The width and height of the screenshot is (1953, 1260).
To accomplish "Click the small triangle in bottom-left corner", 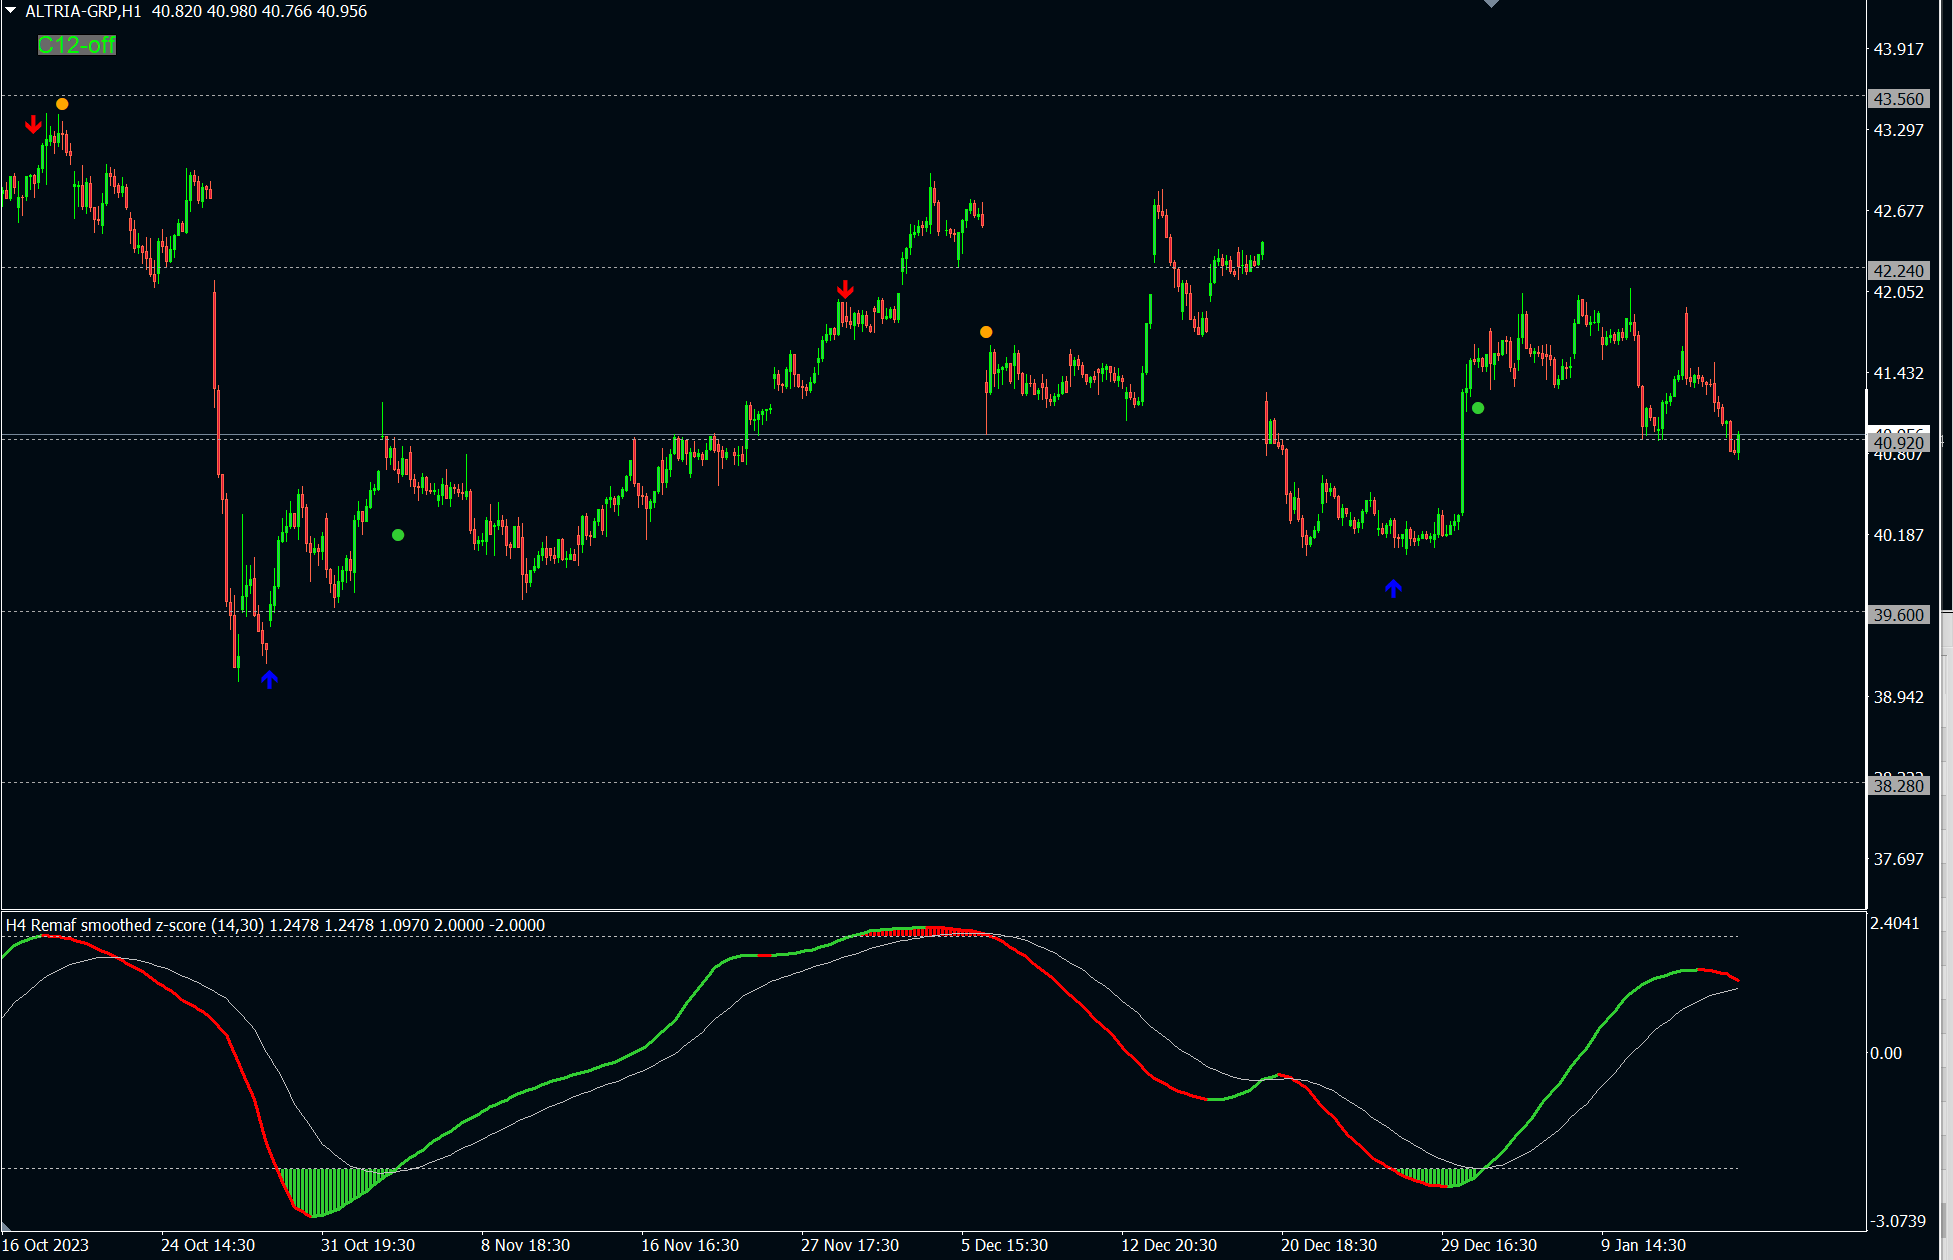I will pyautogui.click(x=6, y=1225).
